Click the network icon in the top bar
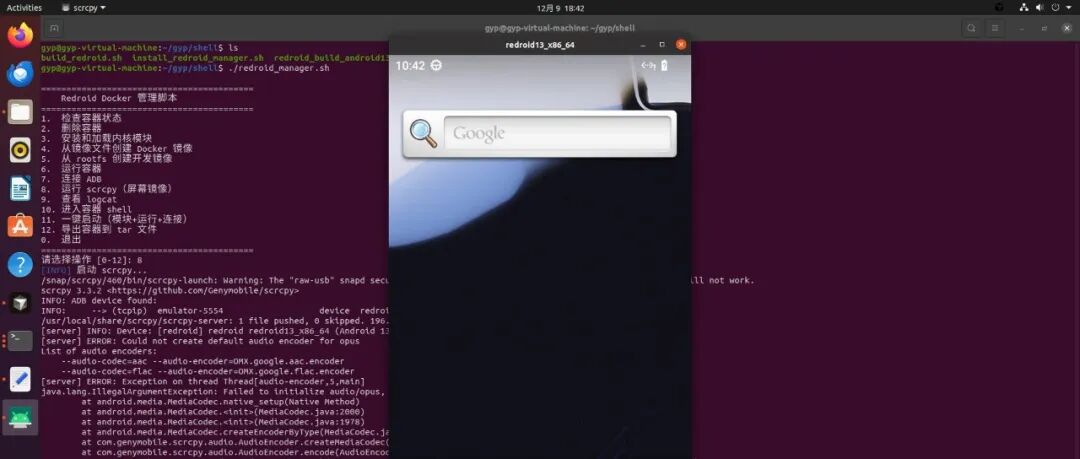Viewport: 1080px width, 459px height. click(1024, 8)
